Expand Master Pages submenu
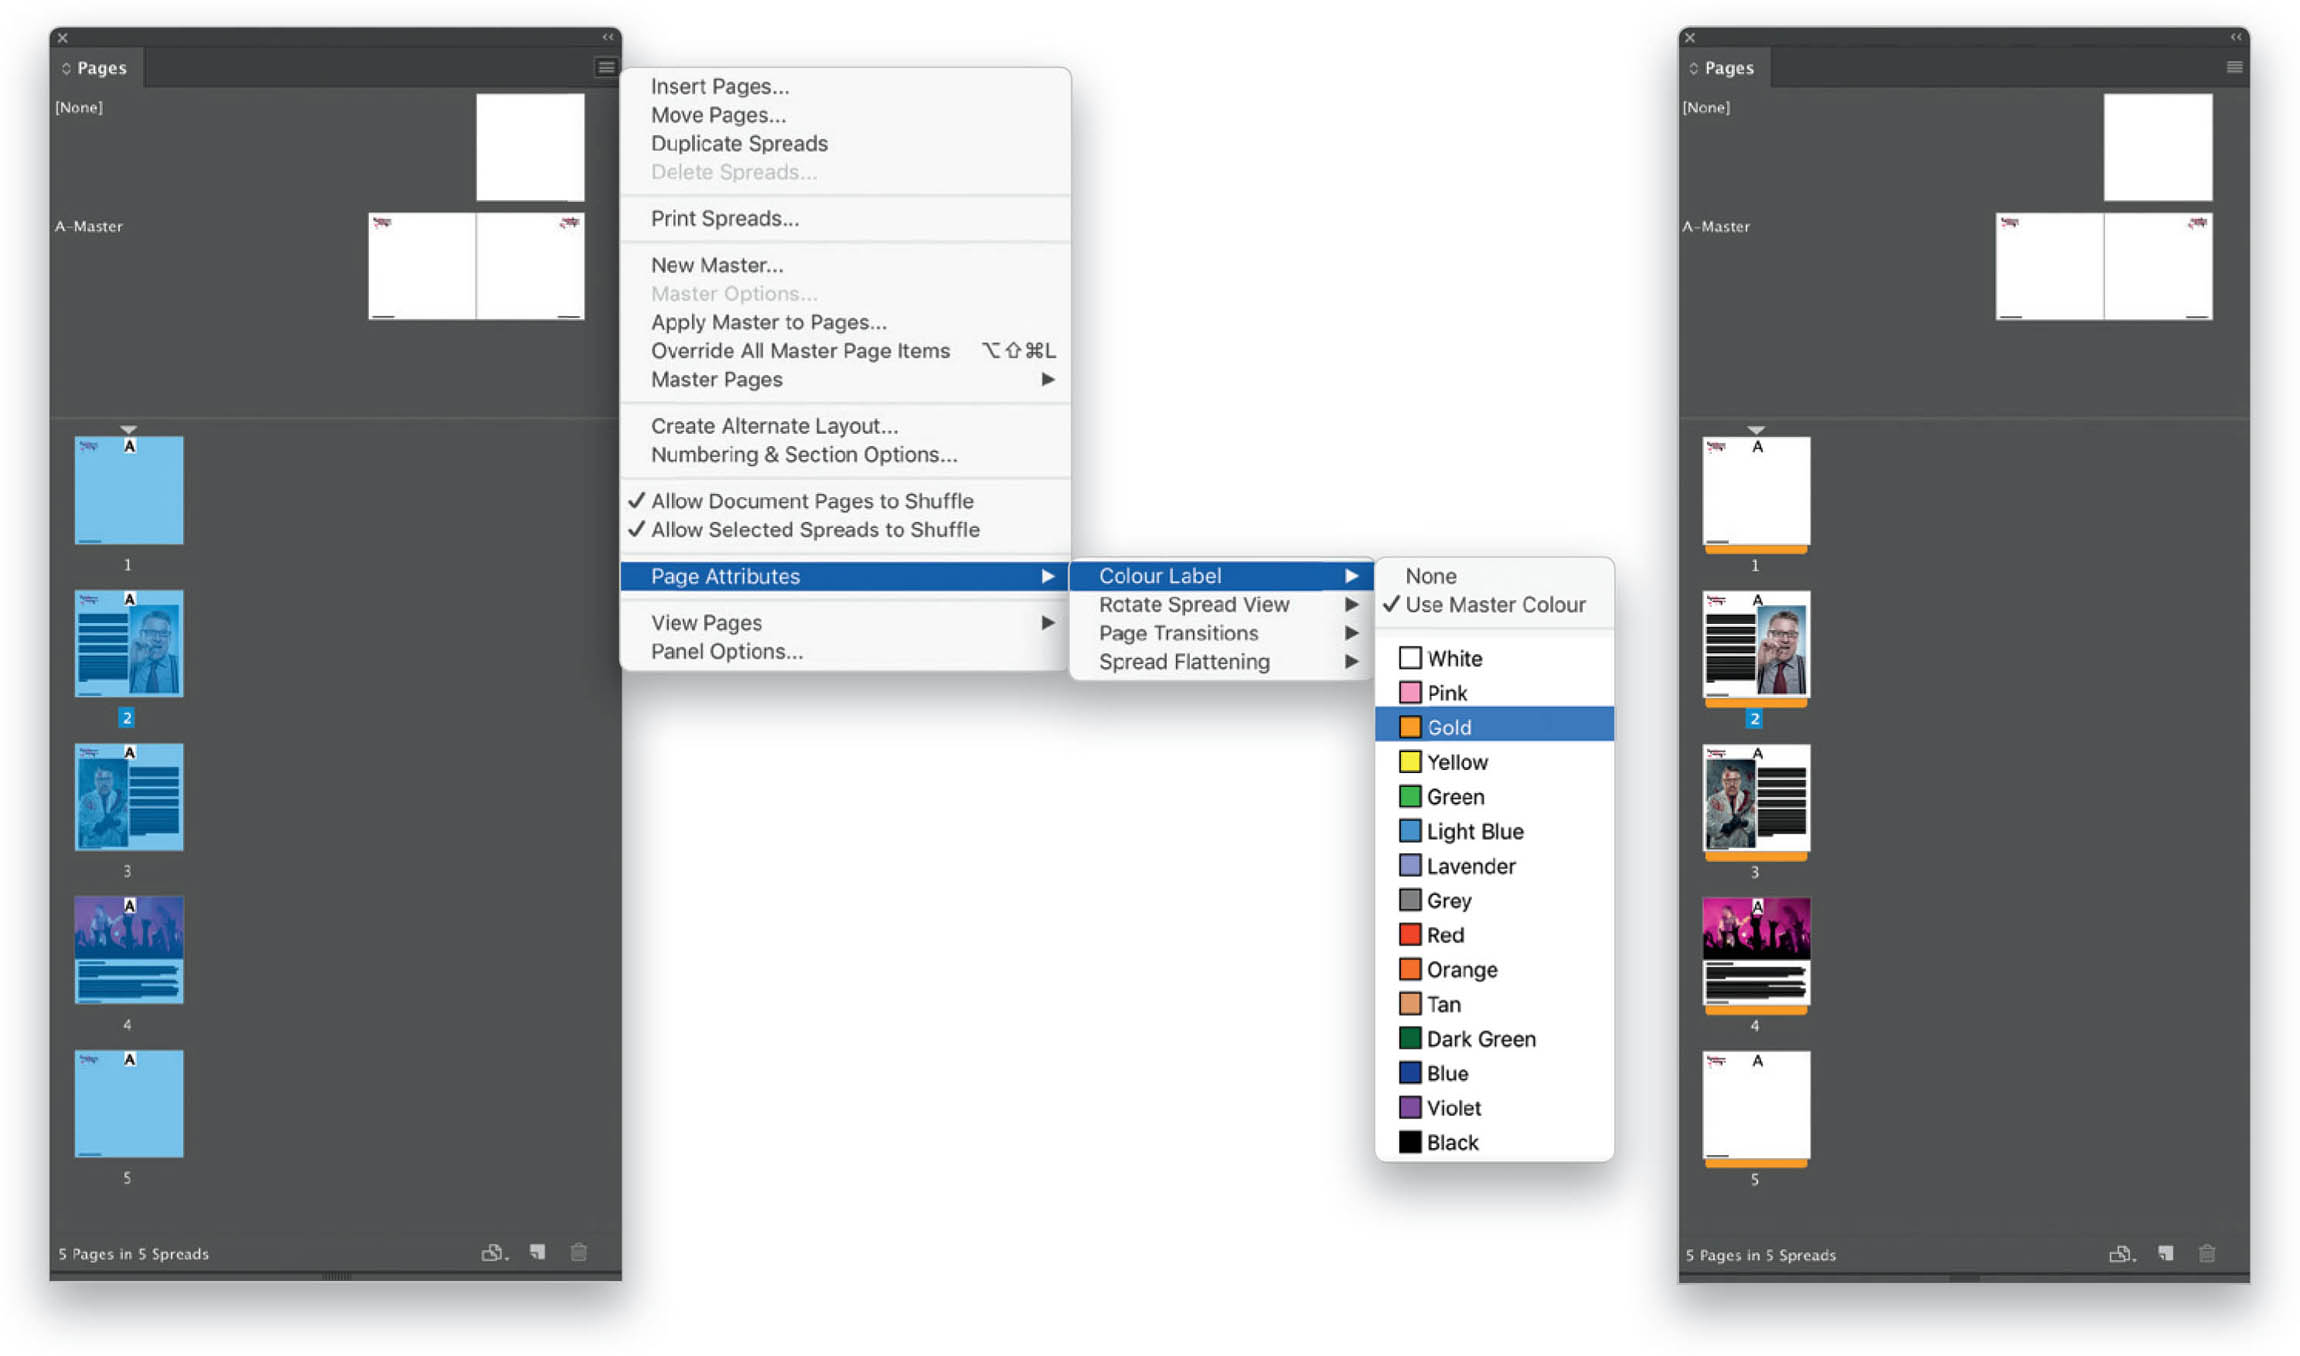Viewport: 2300px width, 1356px height. click(x=846, y=380)
